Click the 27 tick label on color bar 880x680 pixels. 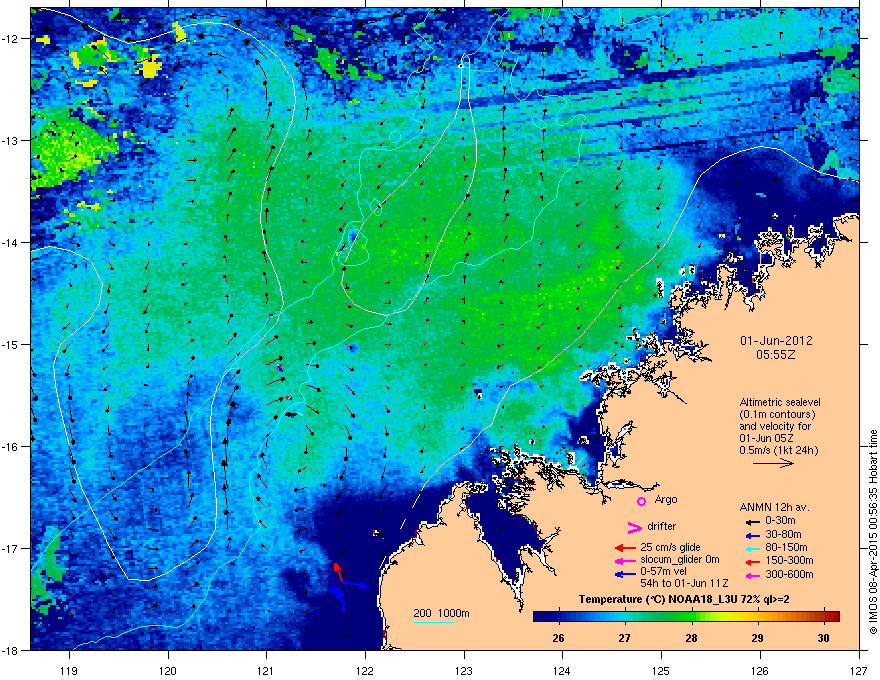(625, 638)
